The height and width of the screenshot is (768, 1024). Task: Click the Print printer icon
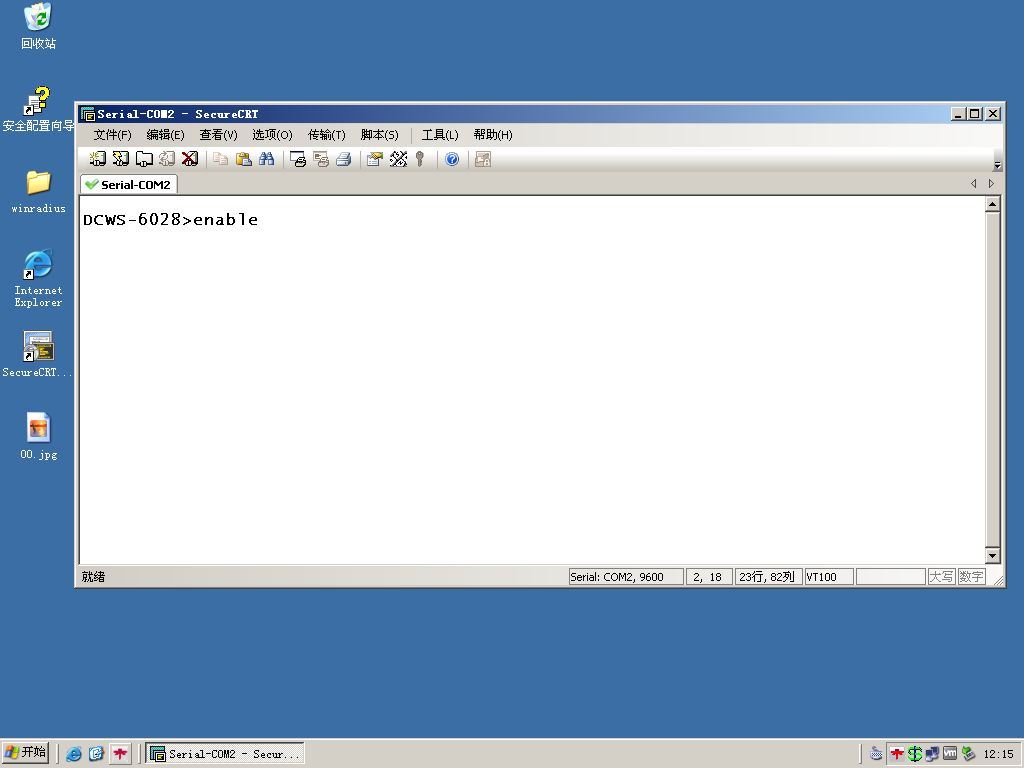(x=344, y=159)
